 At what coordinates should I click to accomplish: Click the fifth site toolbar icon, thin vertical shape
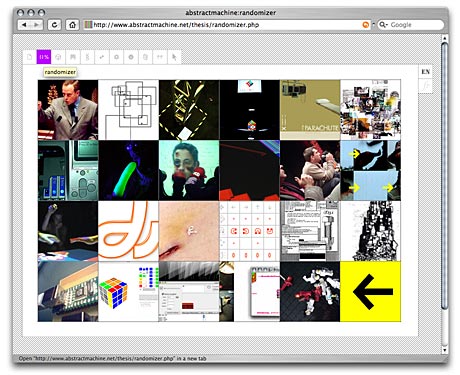tap(87, 57)
